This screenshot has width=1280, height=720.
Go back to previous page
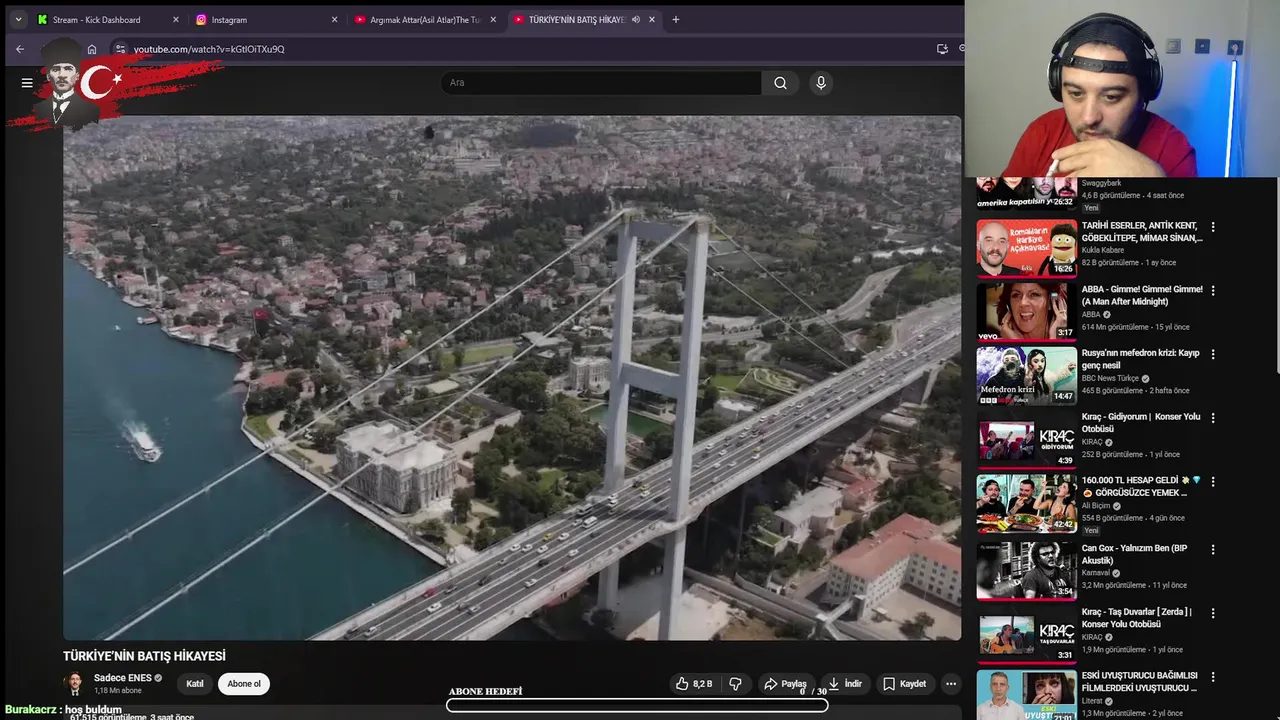pos(20,49)
